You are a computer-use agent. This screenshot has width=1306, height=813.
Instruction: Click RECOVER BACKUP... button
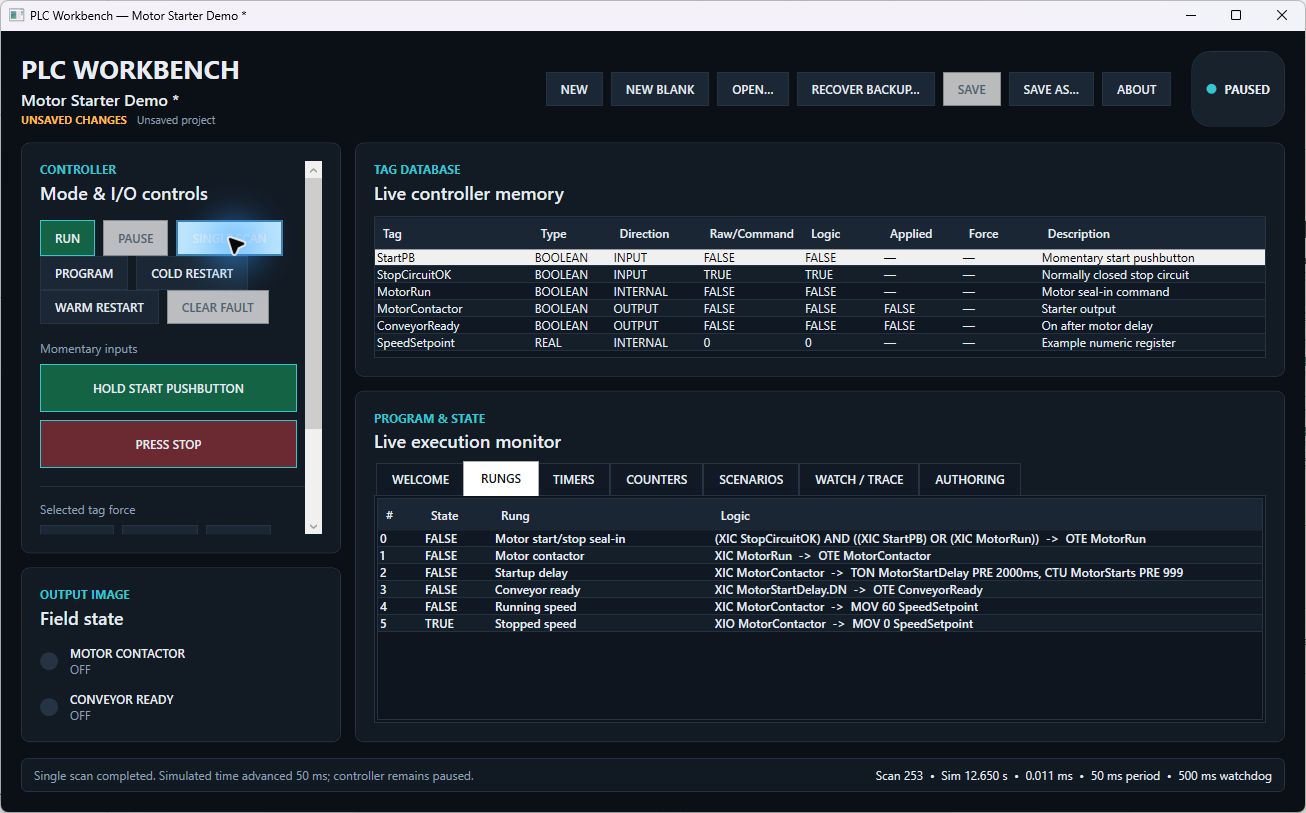(x=866, y=89)
